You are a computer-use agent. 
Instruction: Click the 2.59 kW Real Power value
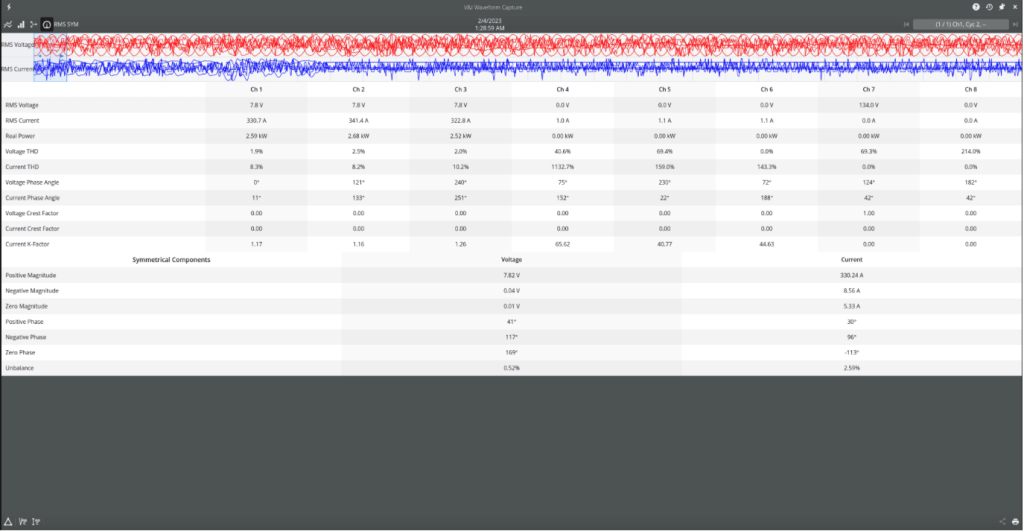[256, 136]
